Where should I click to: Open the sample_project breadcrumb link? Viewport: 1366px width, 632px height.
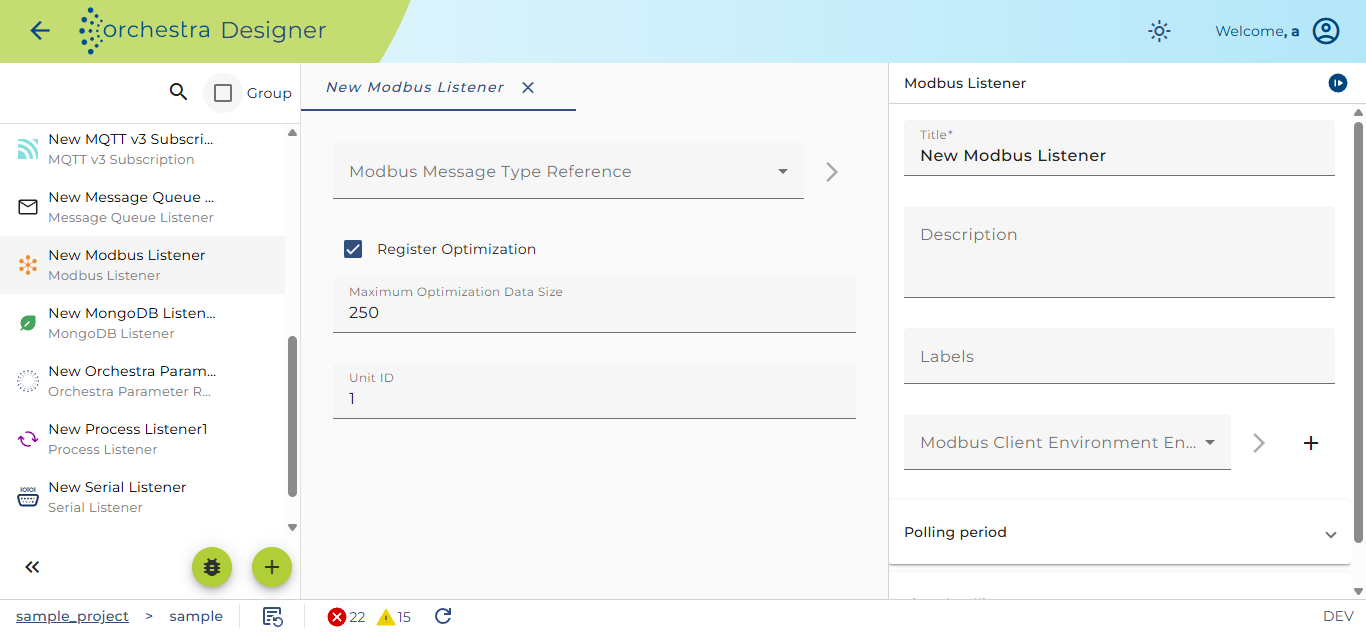(72, 616)
